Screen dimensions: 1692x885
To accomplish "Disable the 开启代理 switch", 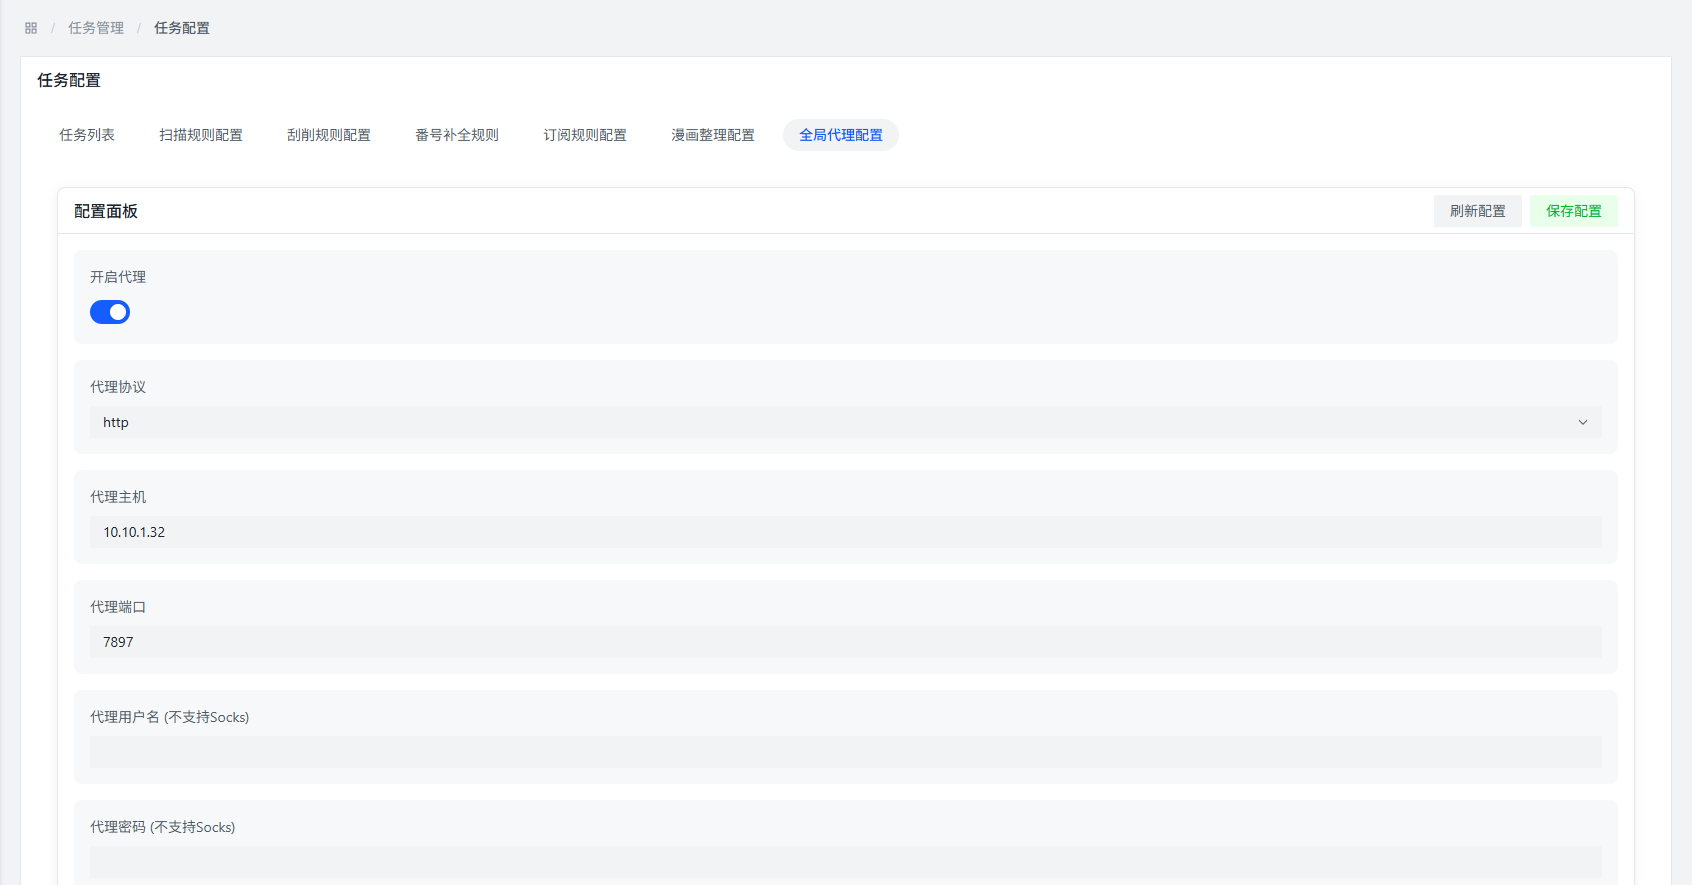I will (x=110, y=312).
